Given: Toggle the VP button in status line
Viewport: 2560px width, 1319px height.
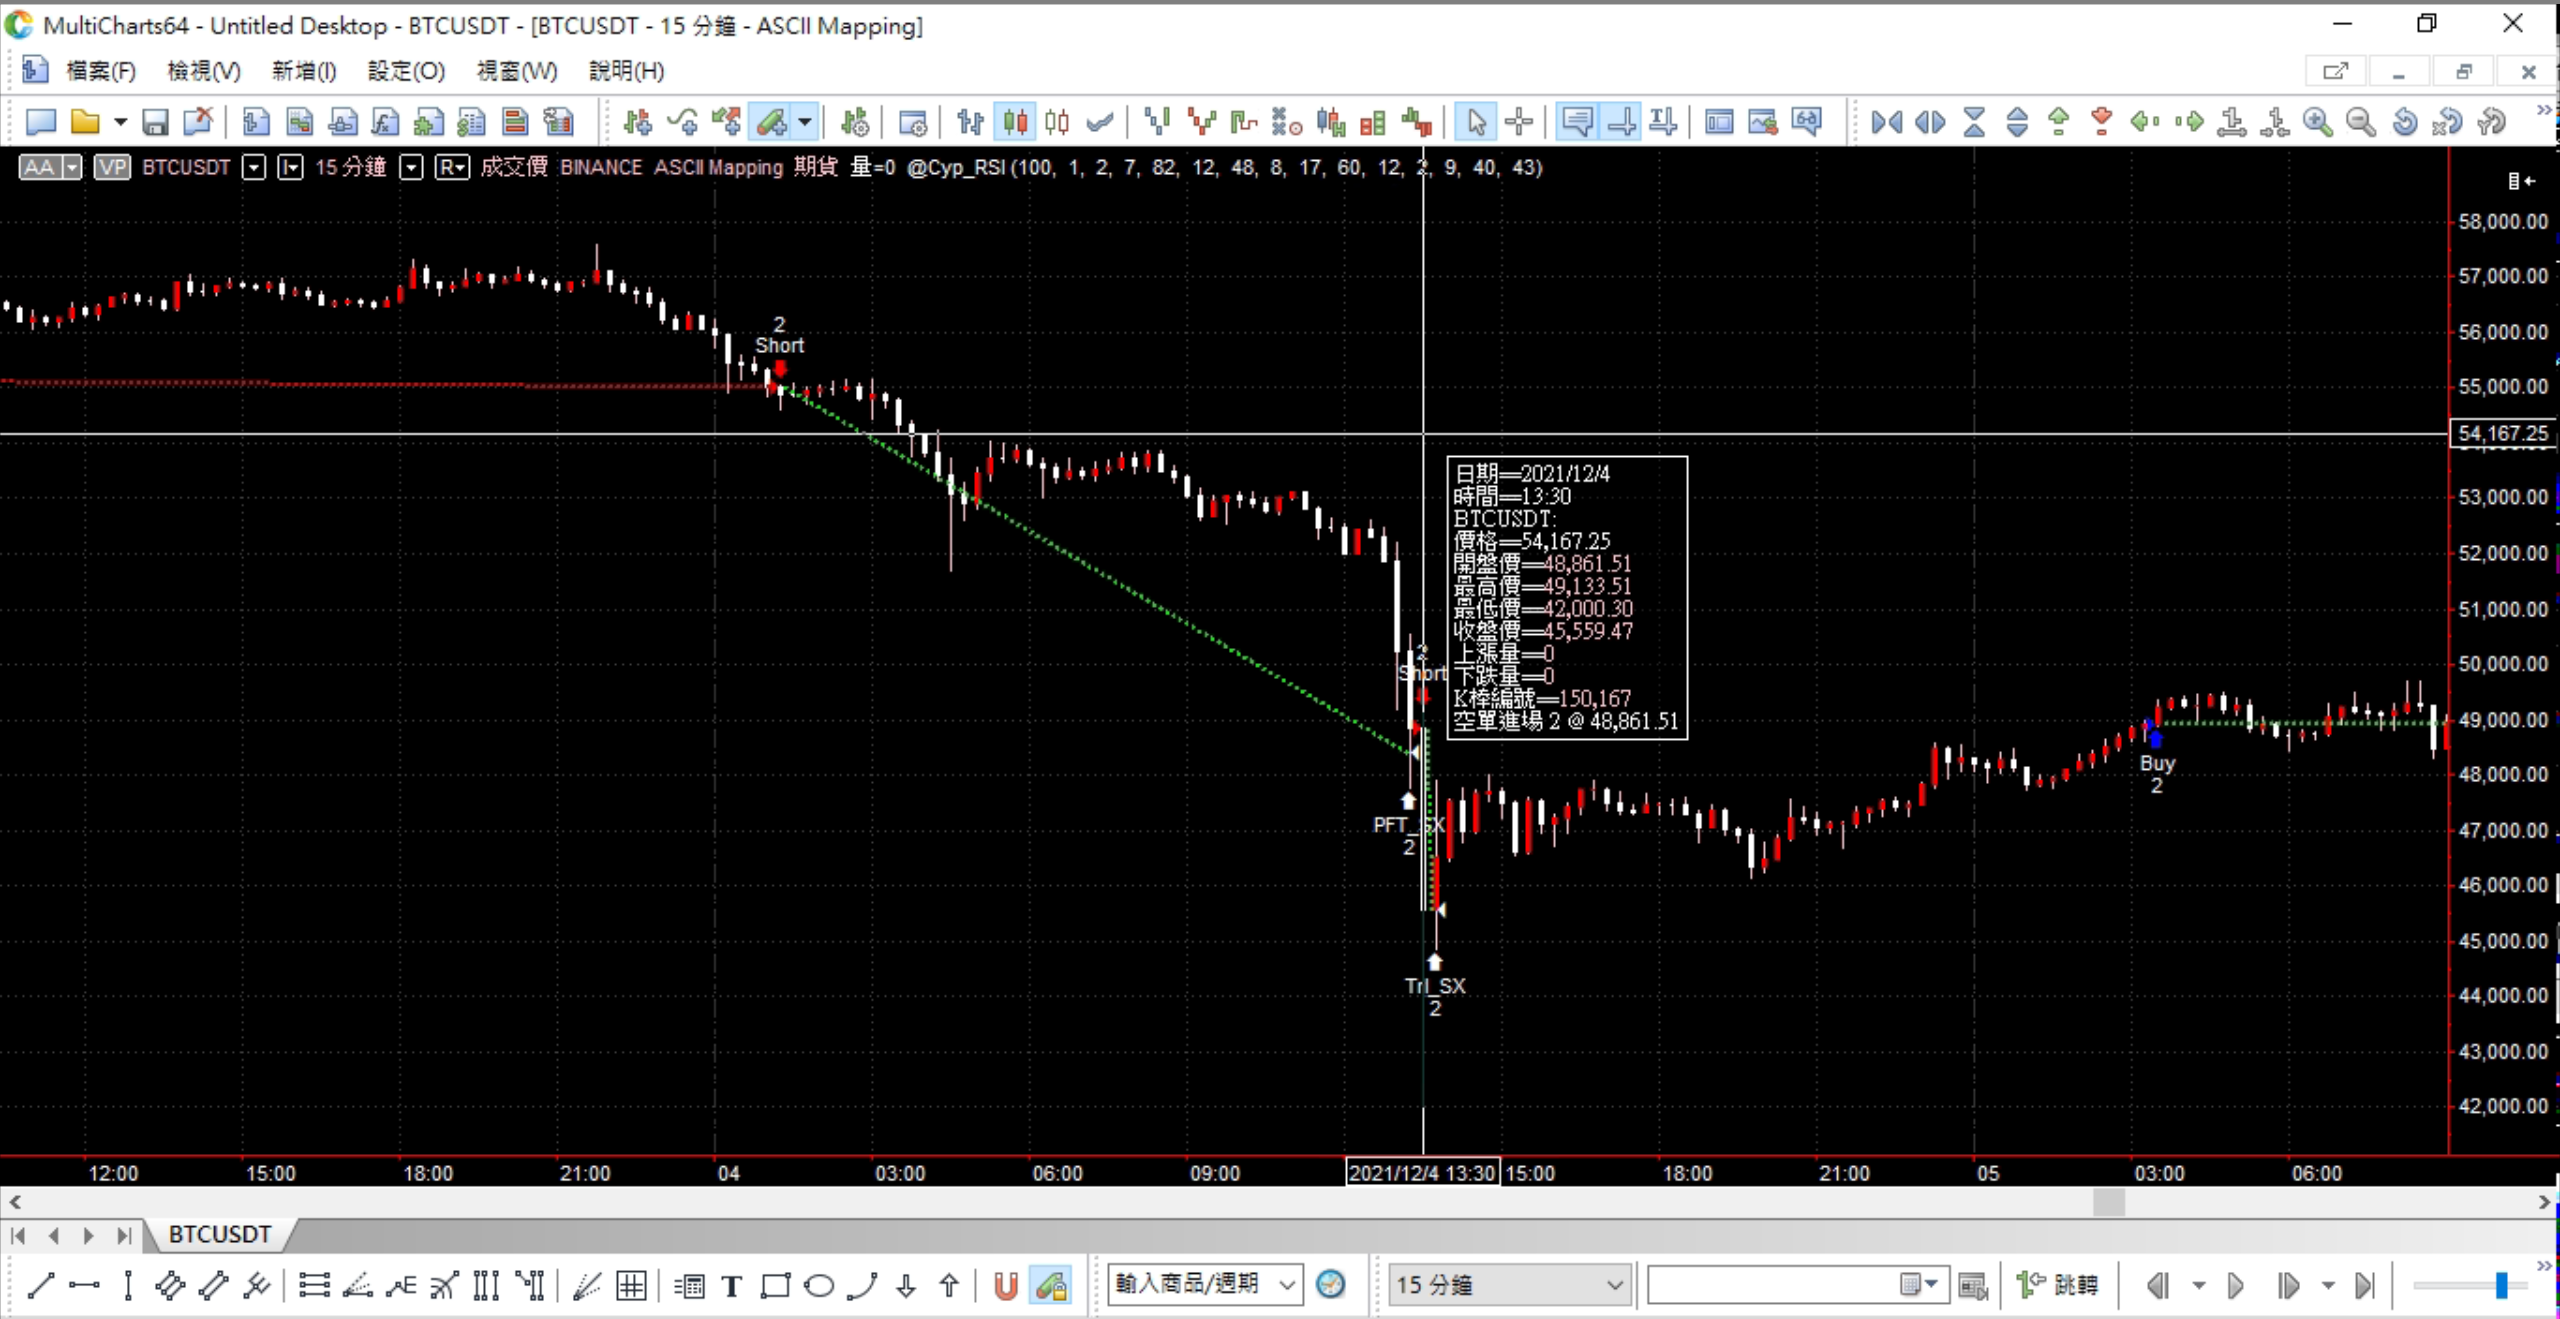Looking at the screenshot, I should (x=112, y=167).
